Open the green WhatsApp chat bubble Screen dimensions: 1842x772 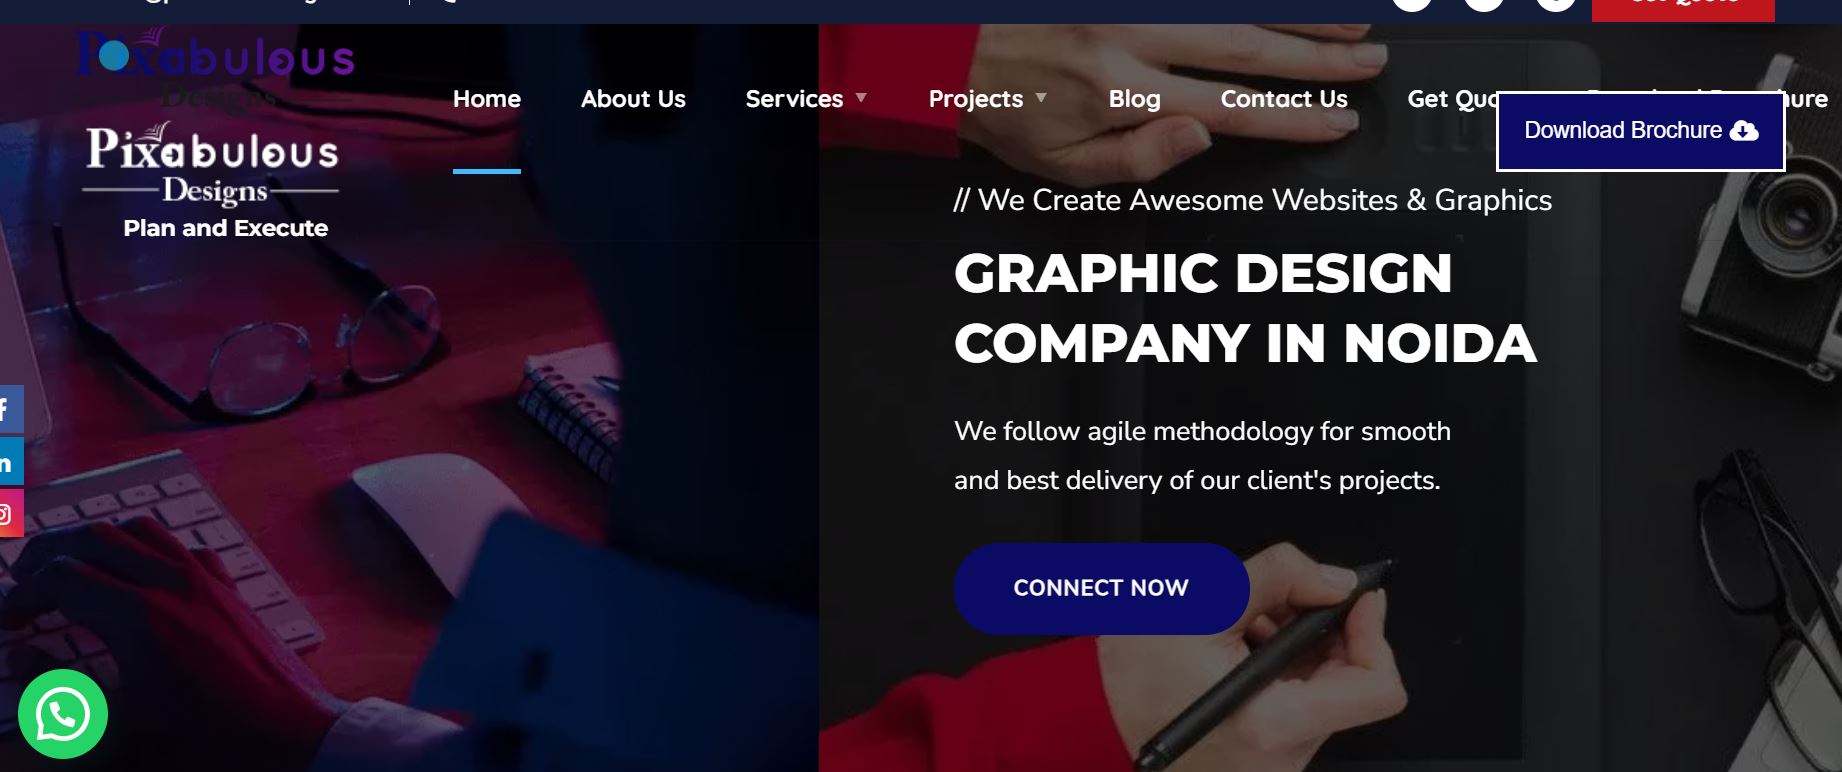(63, 714)
